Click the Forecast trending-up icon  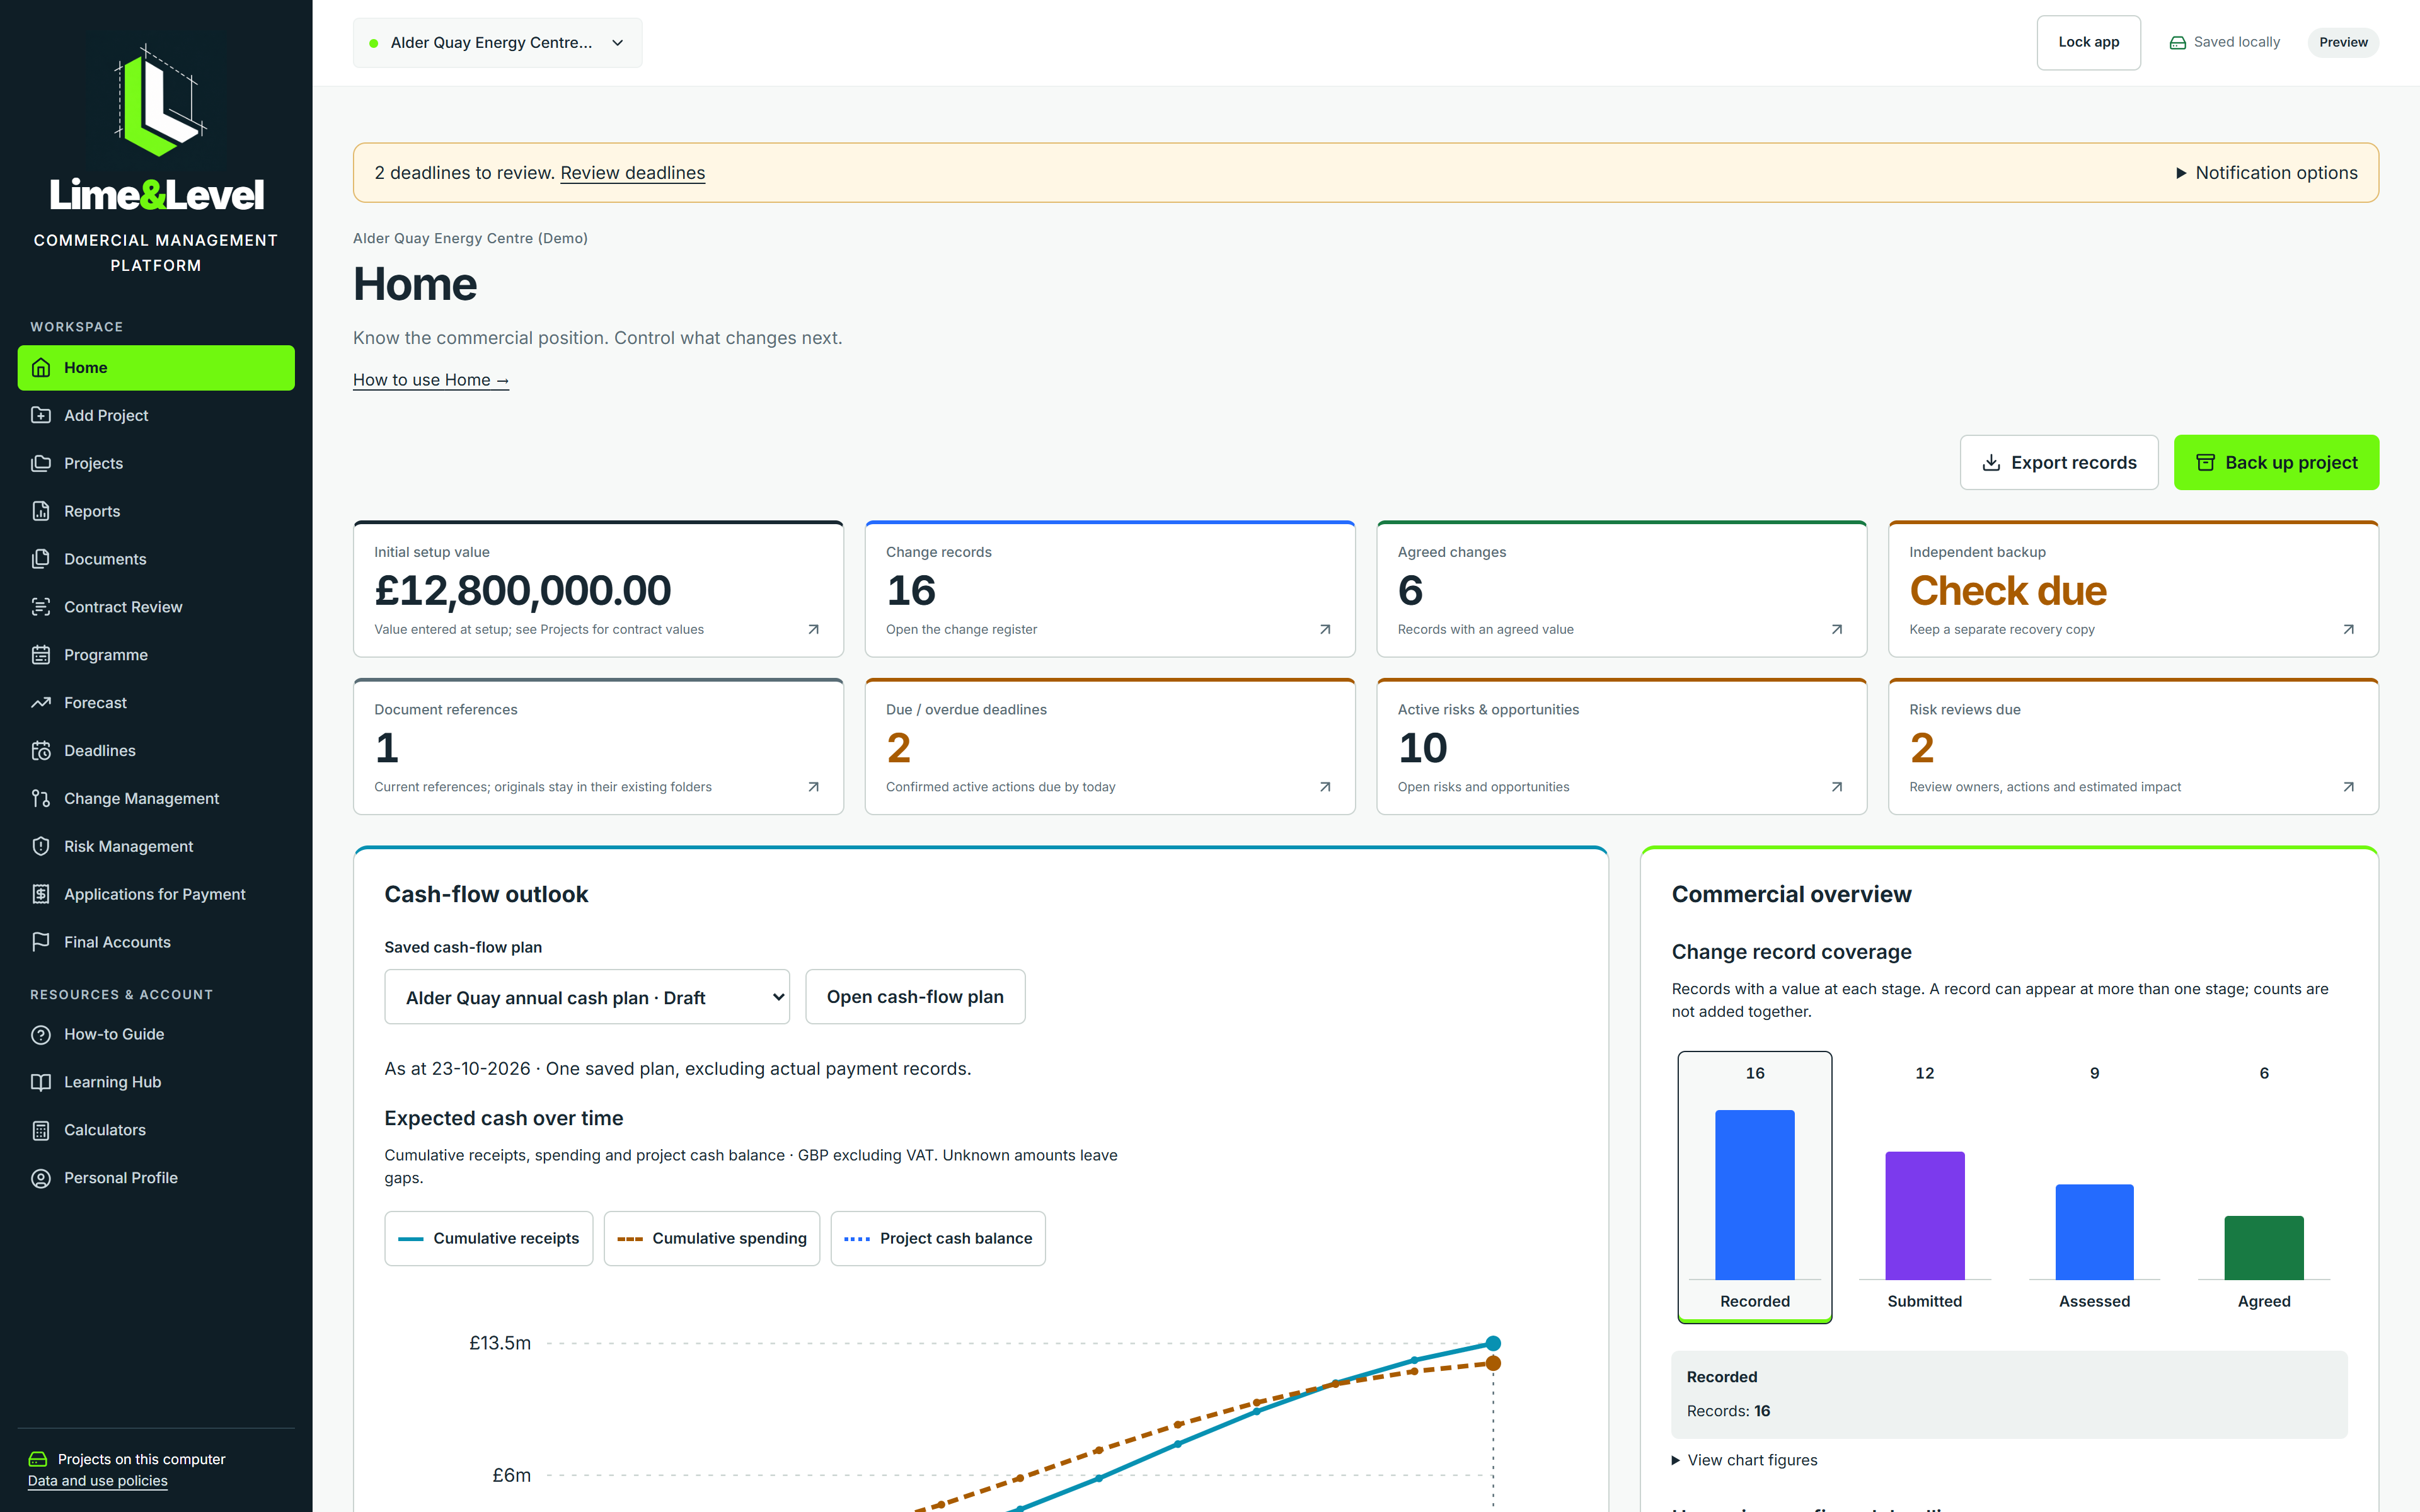[41, 703]
